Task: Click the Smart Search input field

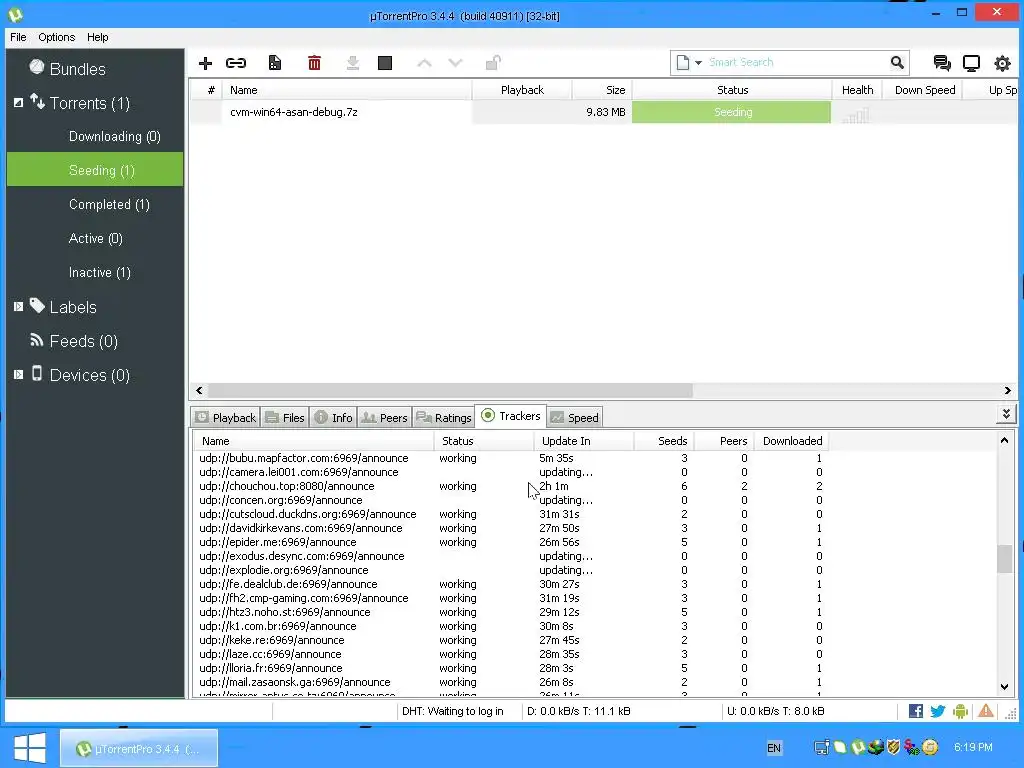Action: pyautogui.click(x=797, y=63)
